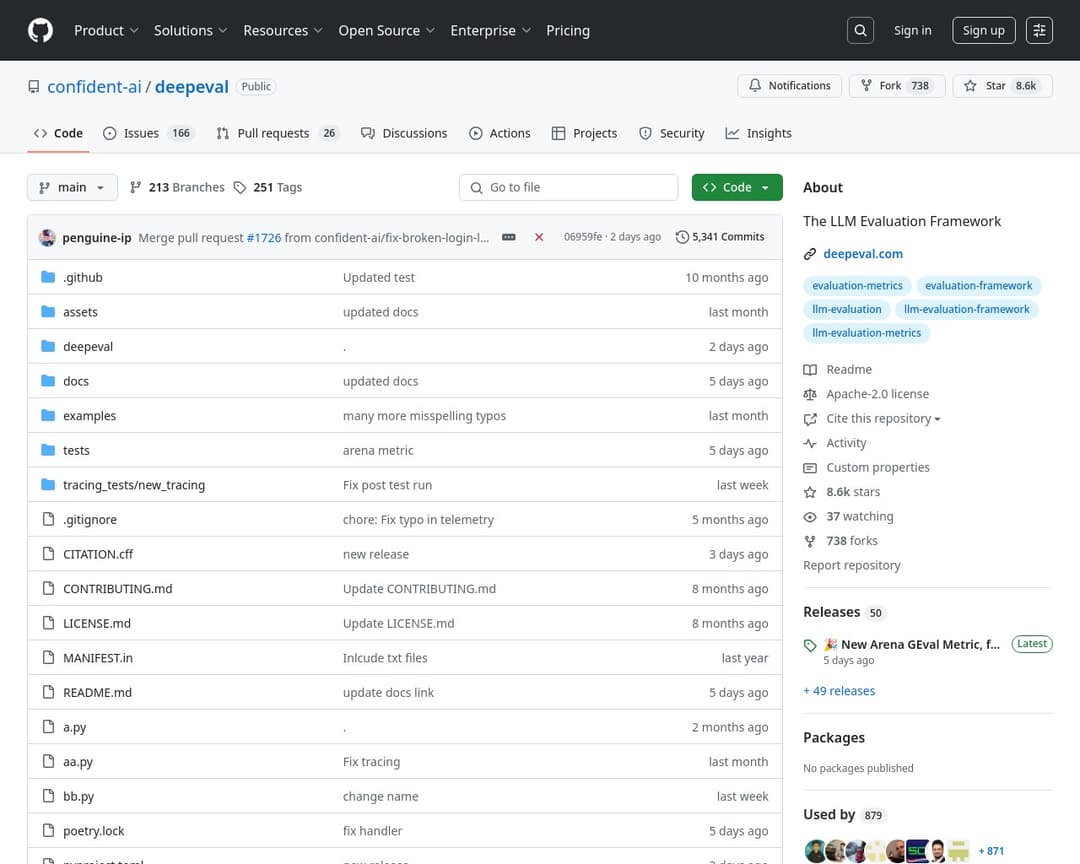Click the commits history clock icon

click(682, 237)
